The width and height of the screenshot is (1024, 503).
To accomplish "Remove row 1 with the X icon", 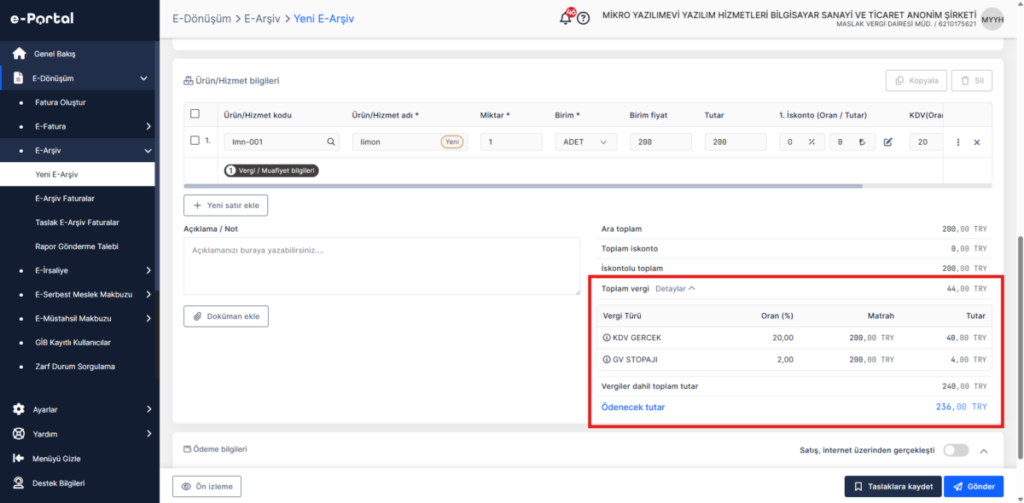I will 977,142.
